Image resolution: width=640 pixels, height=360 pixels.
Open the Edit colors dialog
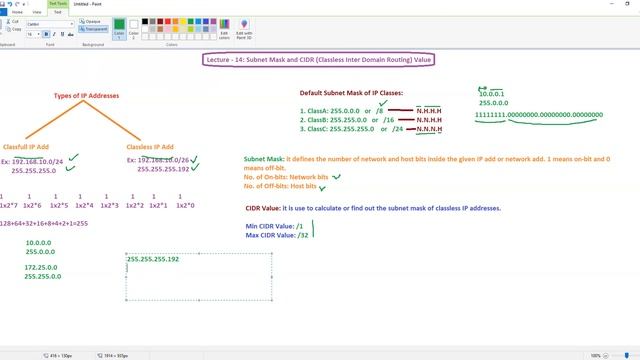click(224, 29)
